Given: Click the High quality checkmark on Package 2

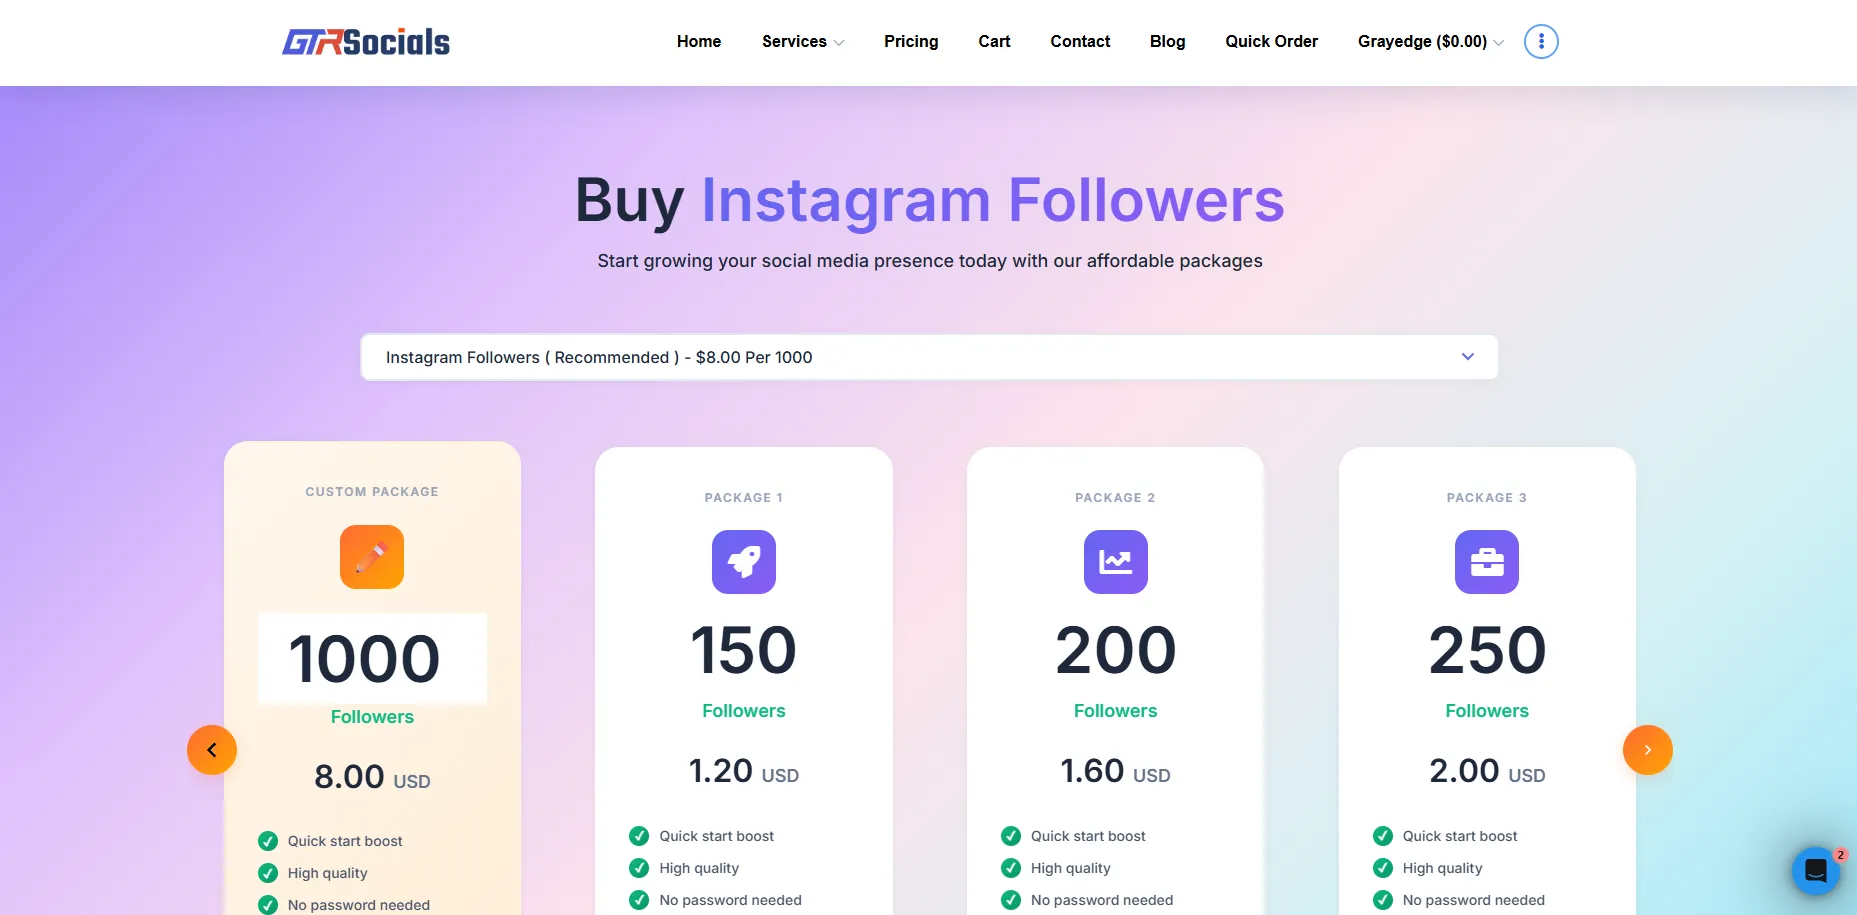Looking at the screenshot, I should pyautogui.click(x=1011, y=868).
